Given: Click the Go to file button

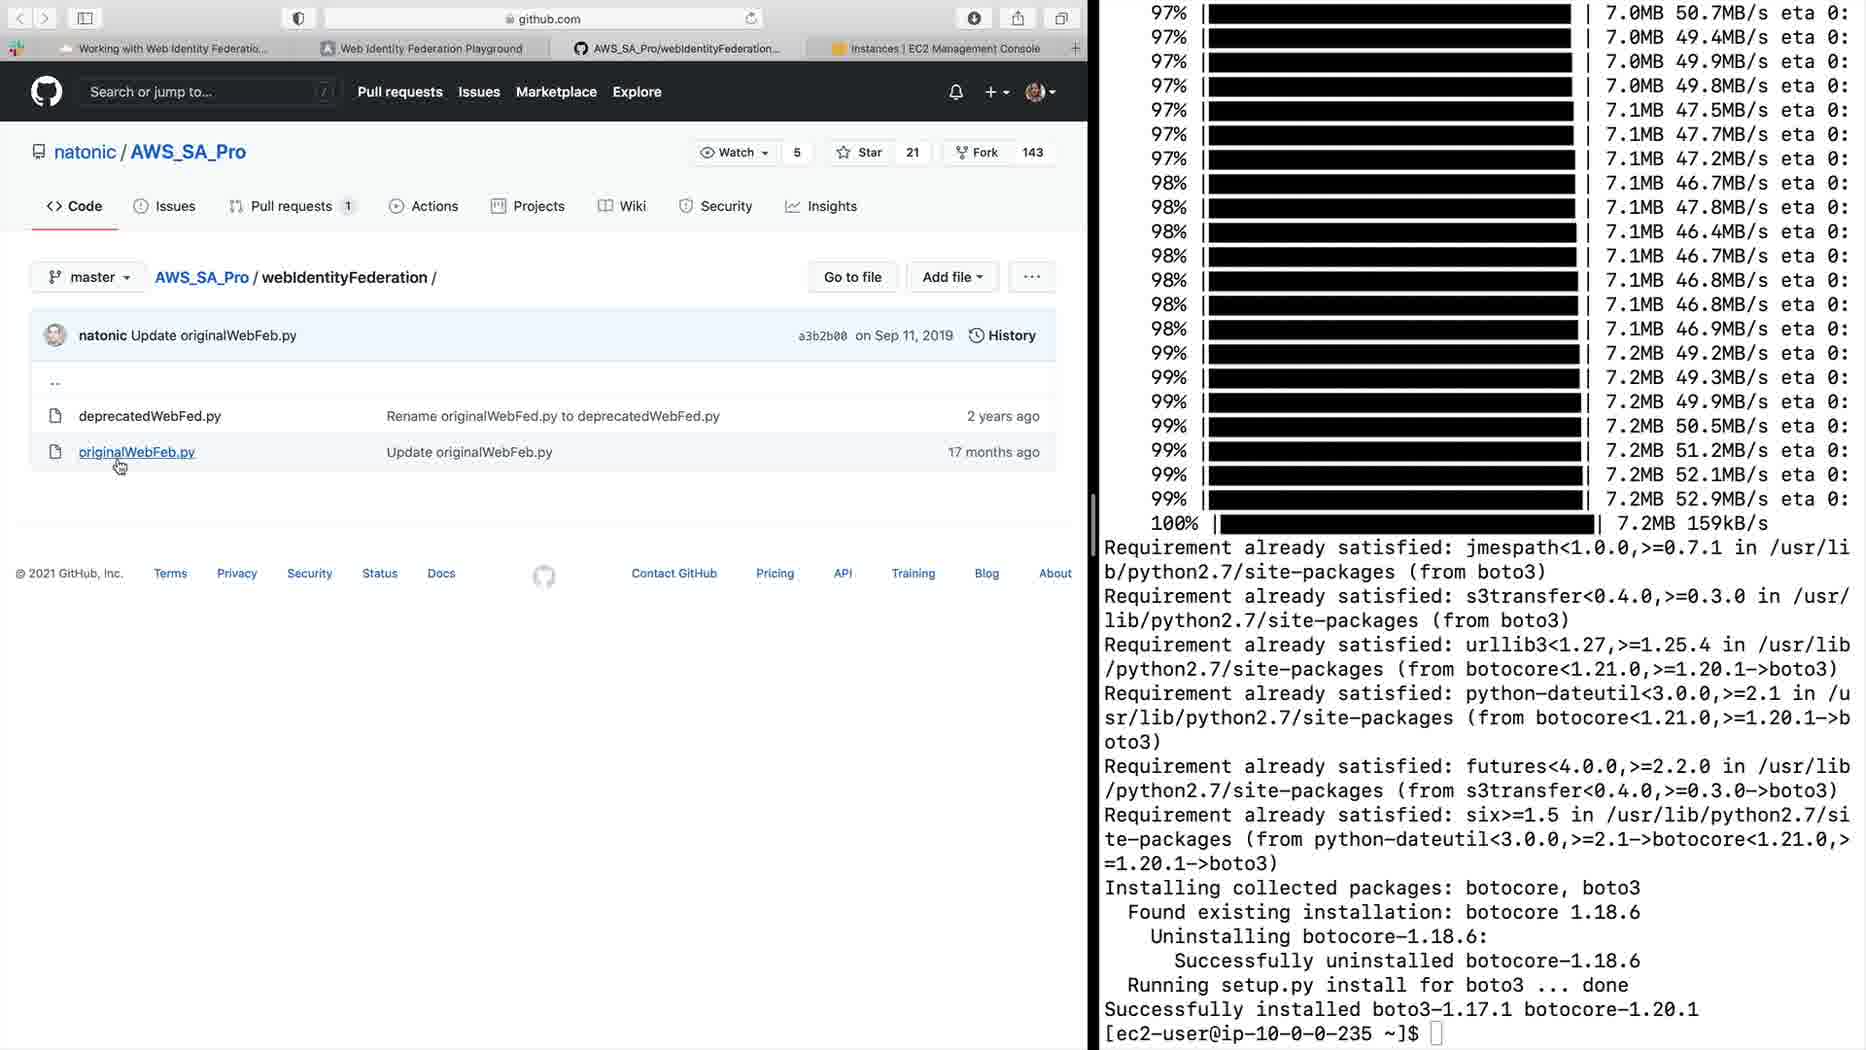Looking at the screenshot, I should pos(852,277).
